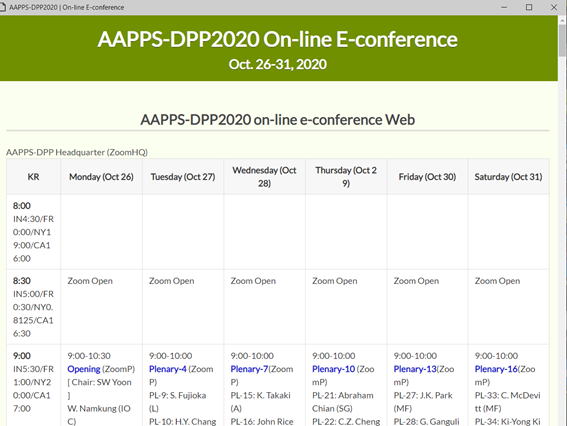This screenshot has height=426, width=567.
Task: Click the Friday (Oct 30) column header
Action: tap(427, 177)
